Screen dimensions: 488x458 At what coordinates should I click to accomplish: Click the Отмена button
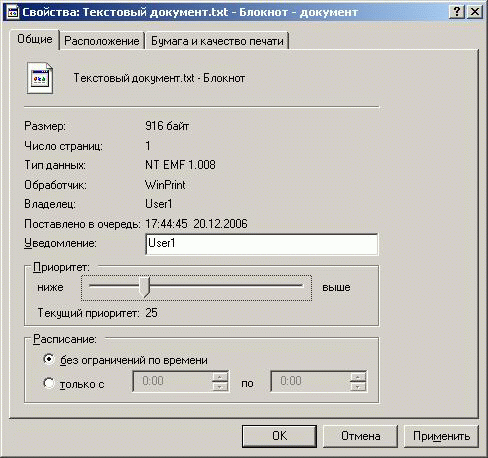[360, 436]
